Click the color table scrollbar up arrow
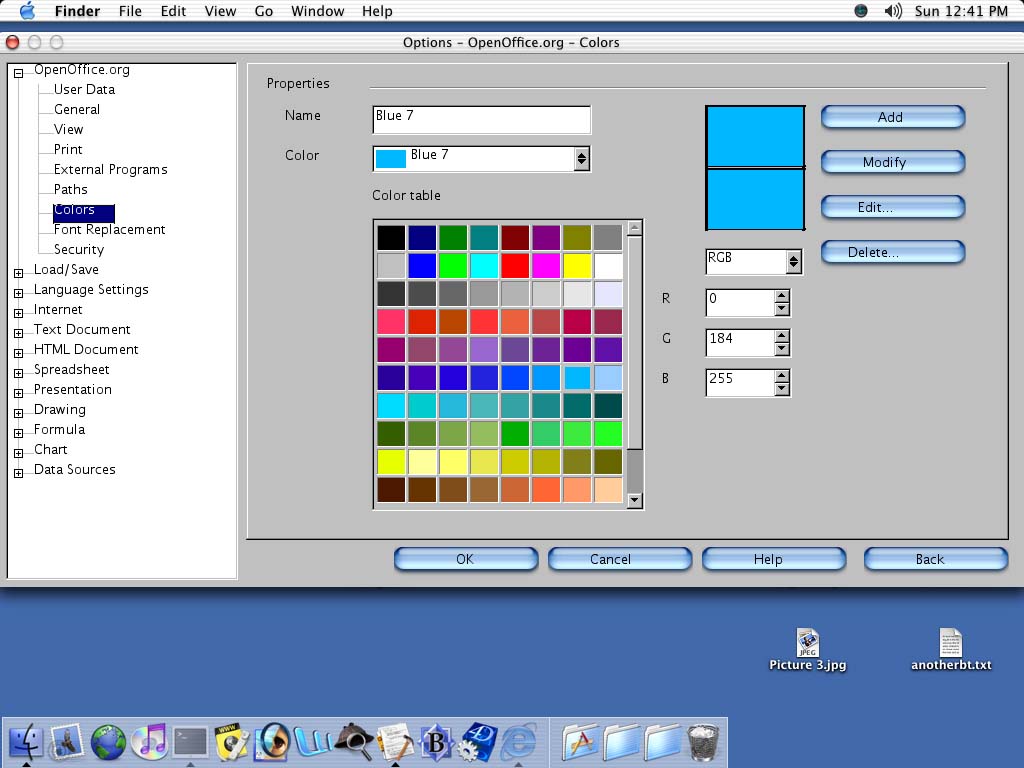Image resolution: width=1024 pixels, height=768 pixels. point(634,227)
